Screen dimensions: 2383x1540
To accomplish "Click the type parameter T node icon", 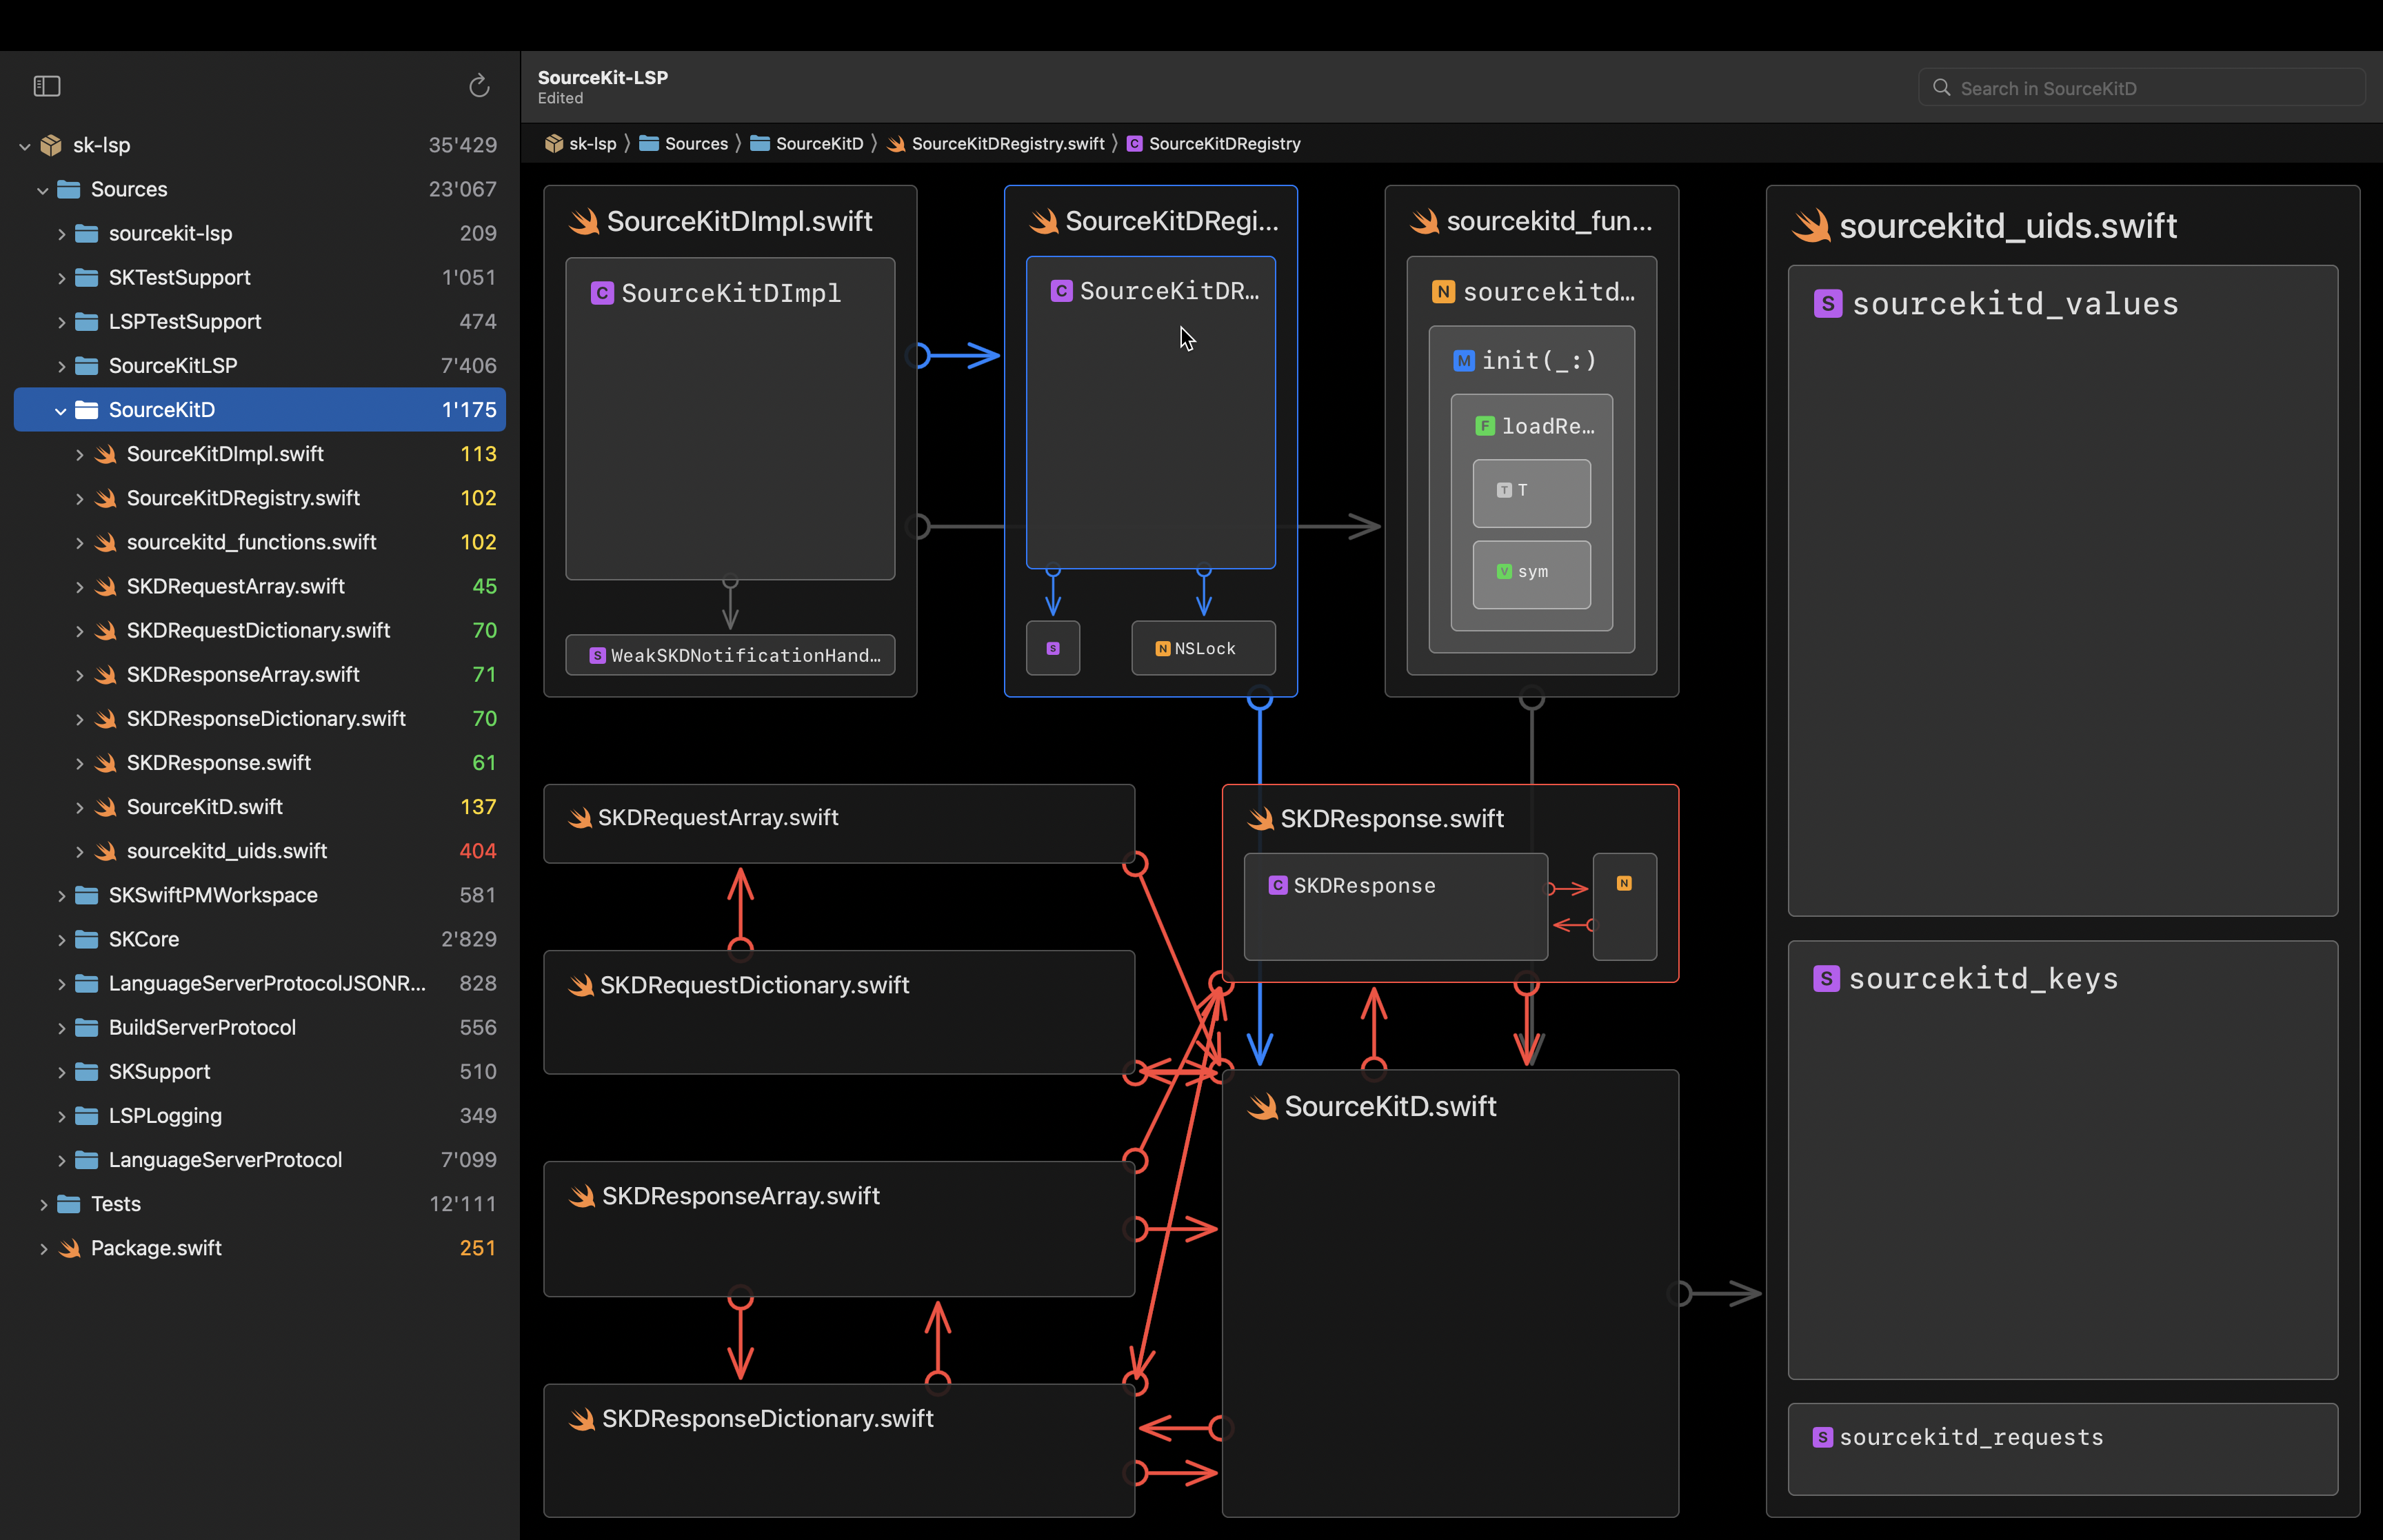I will point(1503,490).
